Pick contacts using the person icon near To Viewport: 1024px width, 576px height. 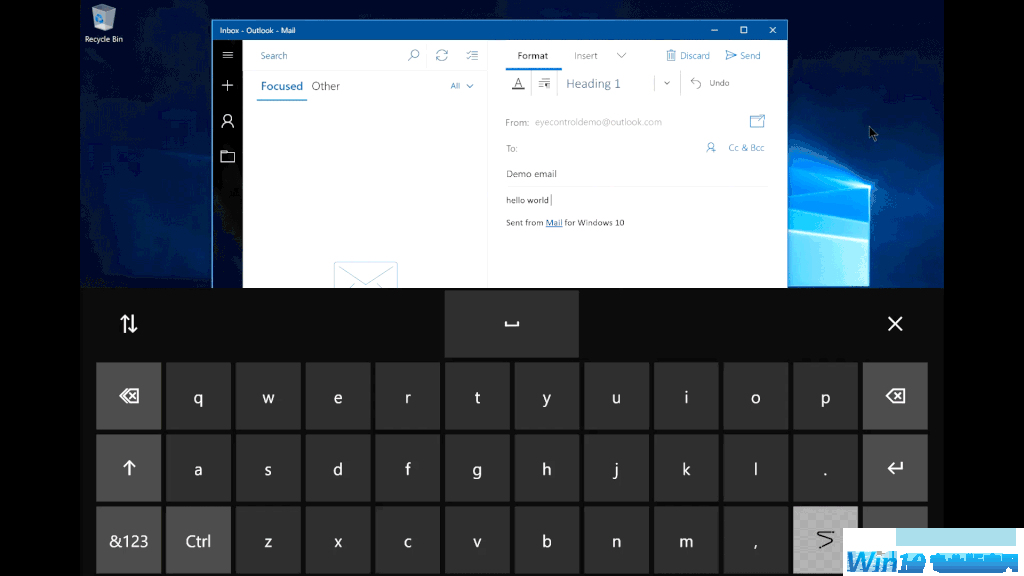(711, 147)
